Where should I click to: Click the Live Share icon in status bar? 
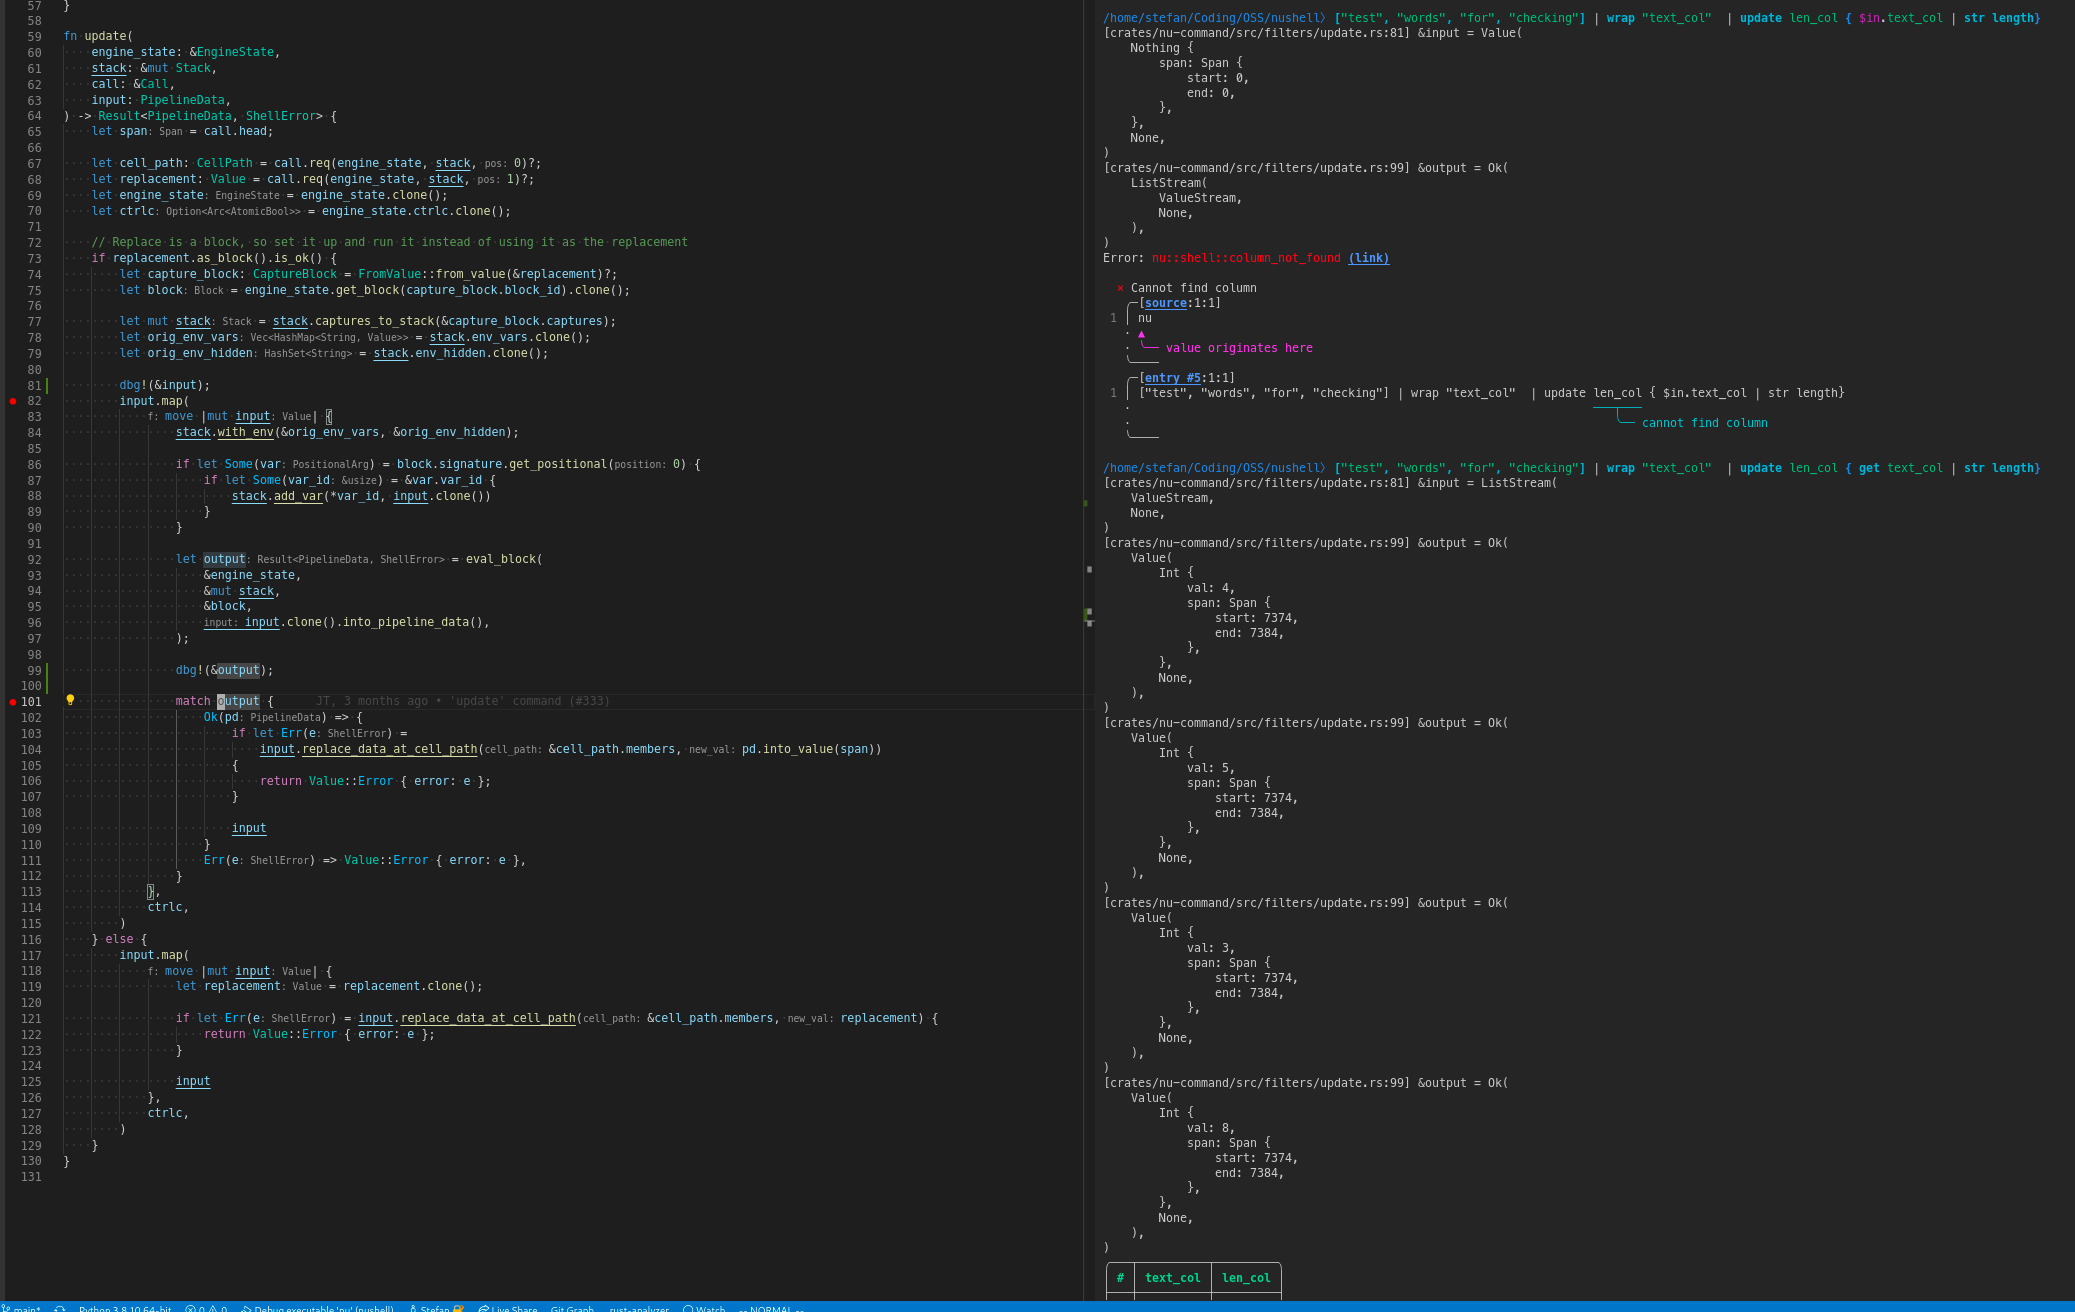tap(508, 1308)
